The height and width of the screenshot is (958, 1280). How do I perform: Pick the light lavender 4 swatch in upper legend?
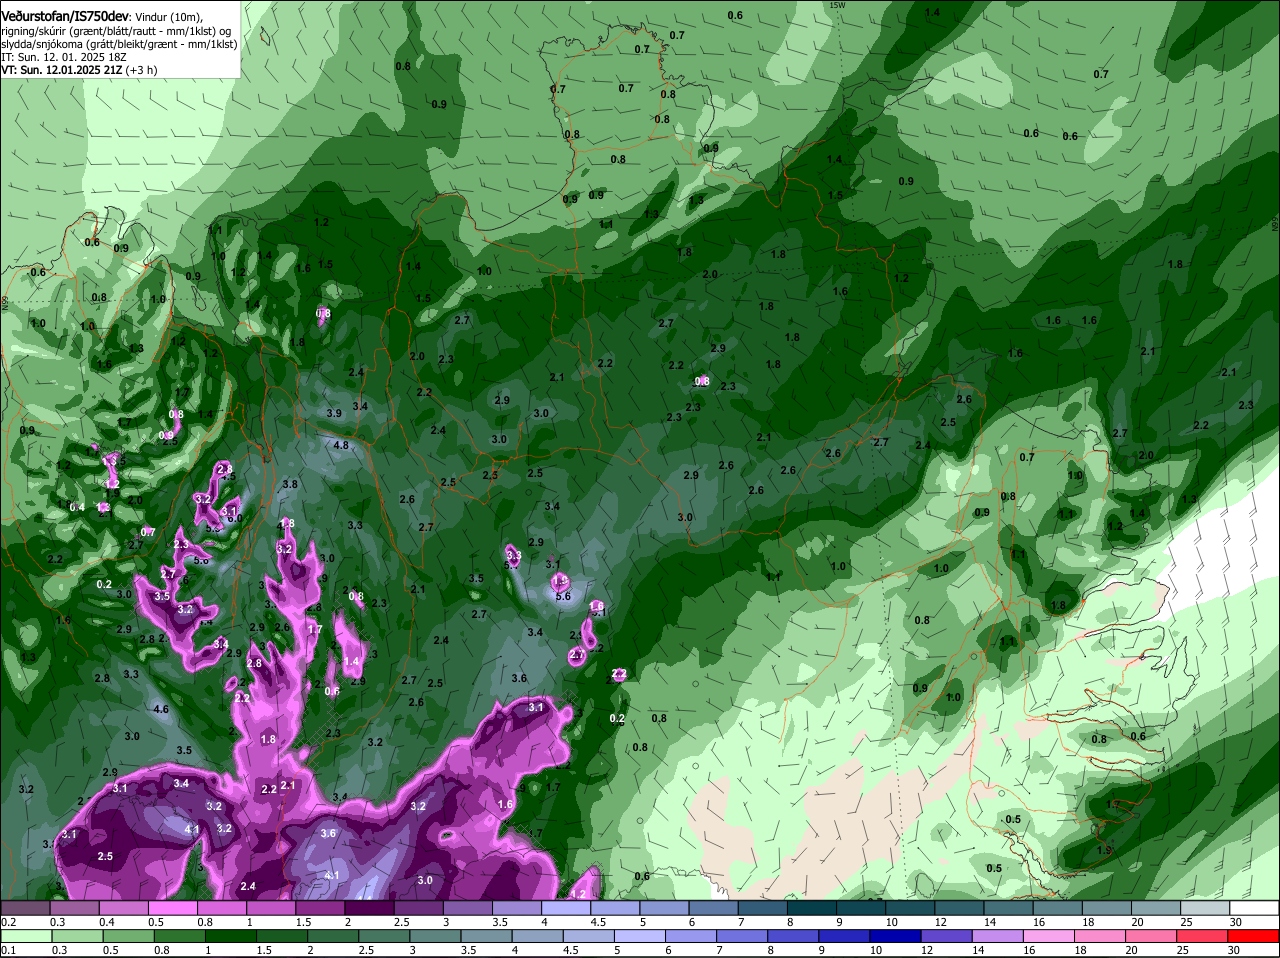[x=566, y=908]
